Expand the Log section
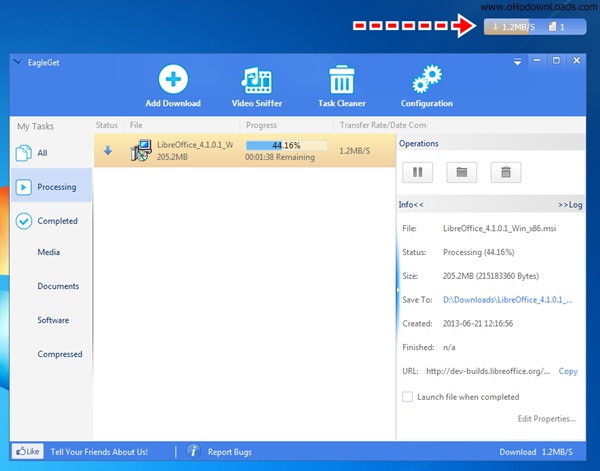 [x=570, y=205]
